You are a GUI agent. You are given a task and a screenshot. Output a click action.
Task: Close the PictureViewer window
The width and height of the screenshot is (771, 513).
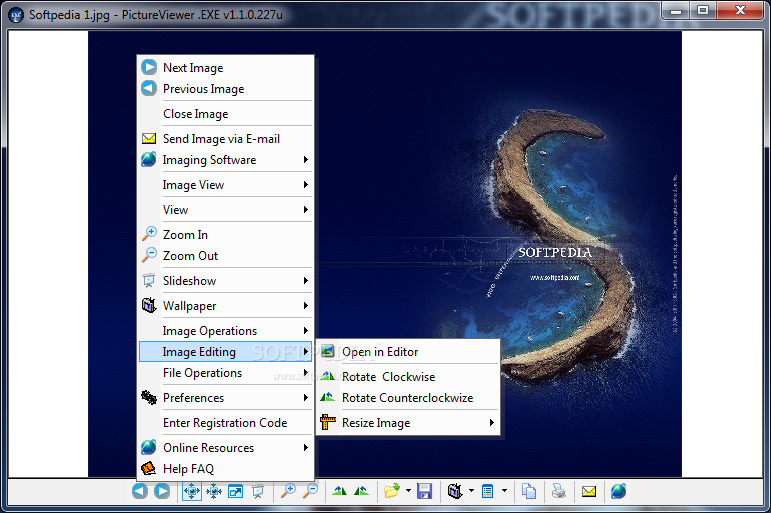740,11
